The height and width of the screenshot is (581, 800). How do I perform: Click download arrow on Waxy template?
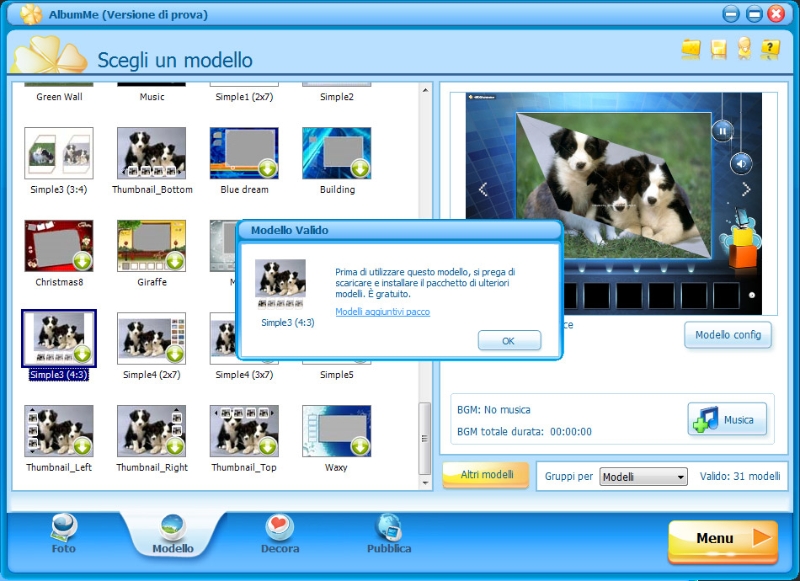360,446
